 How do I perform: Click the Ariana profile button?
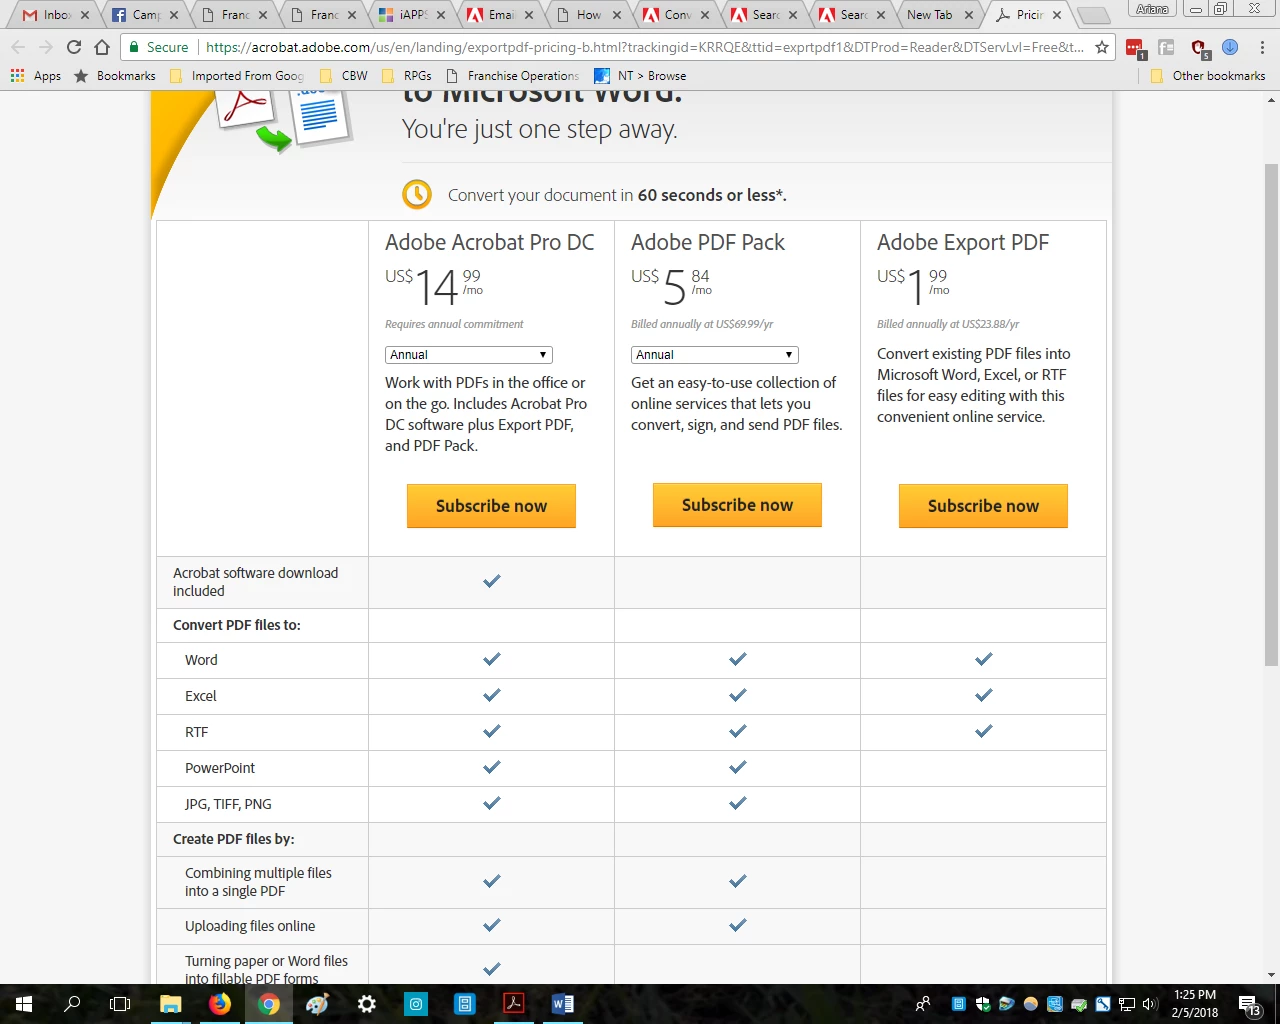pyautogui.click(x=1153, y=9)
